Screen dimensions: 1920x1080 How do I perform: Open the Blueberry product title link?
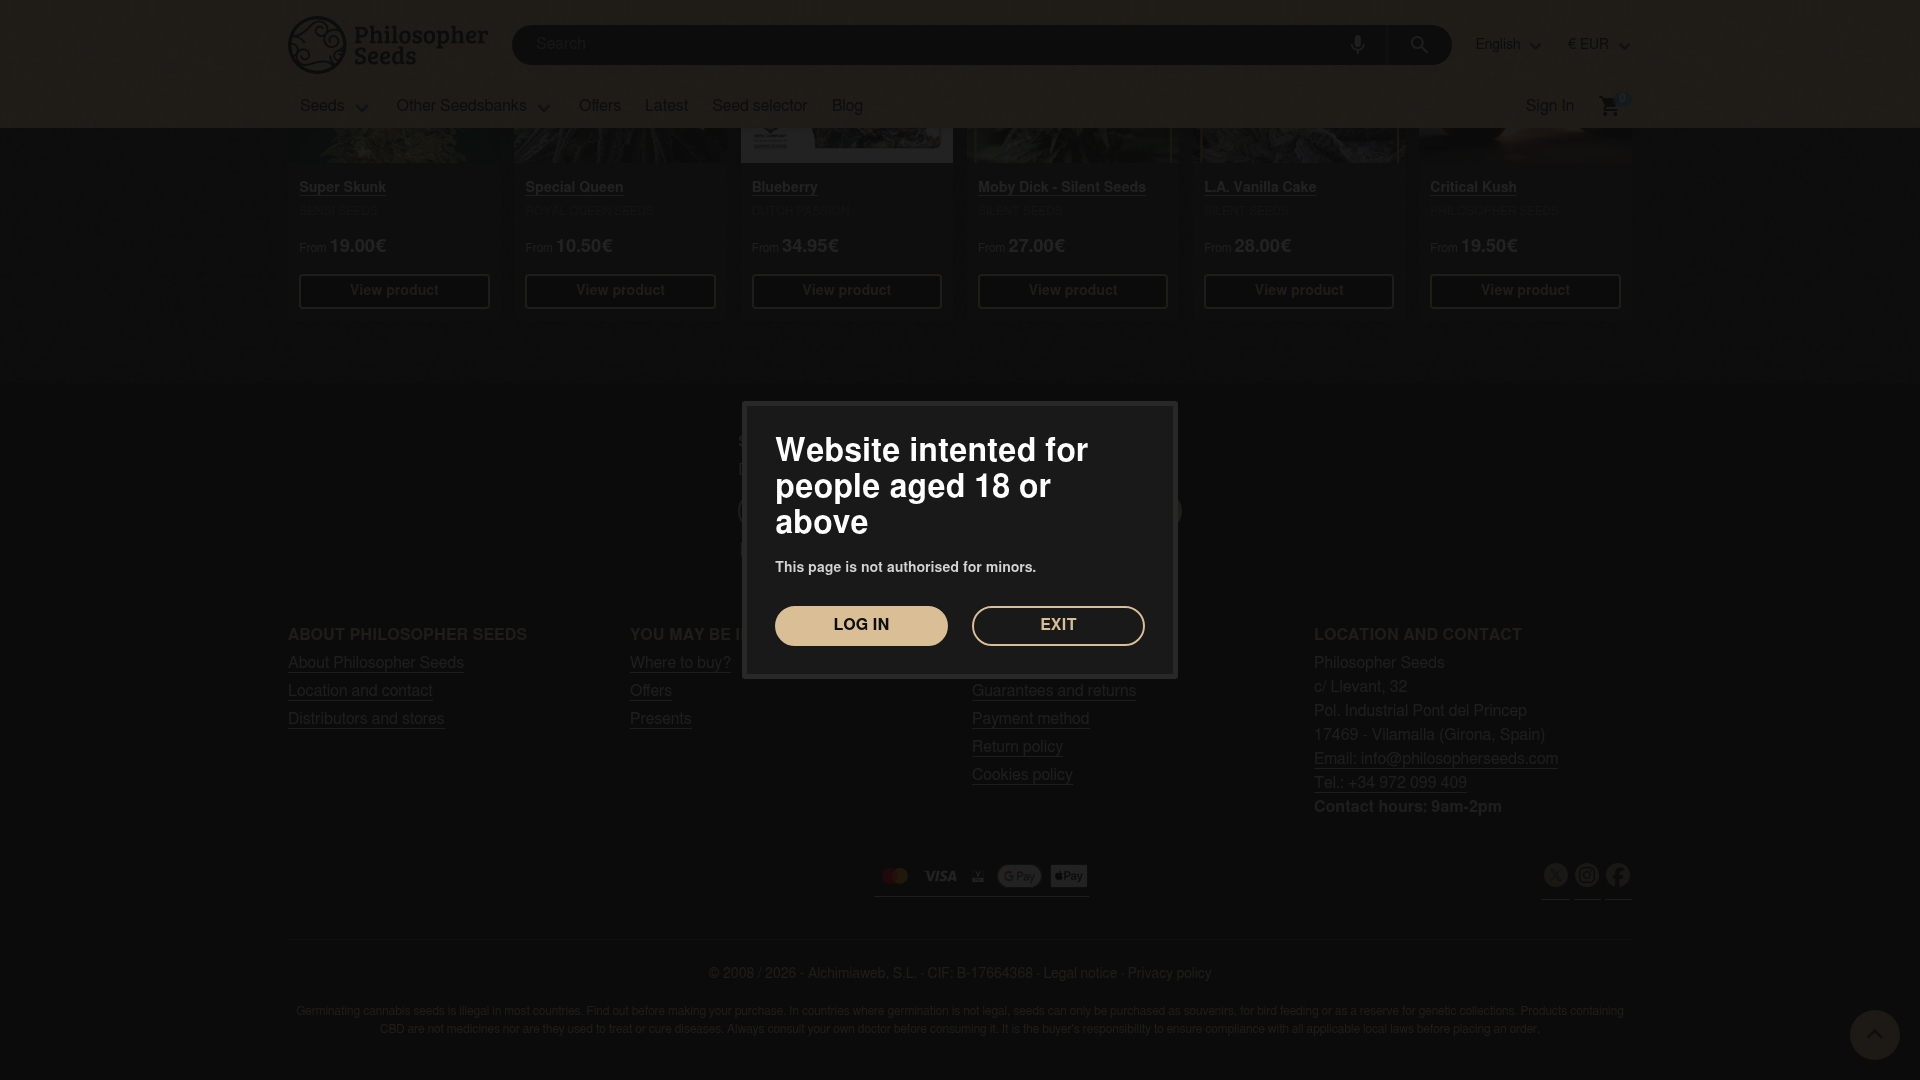[785, 188]
